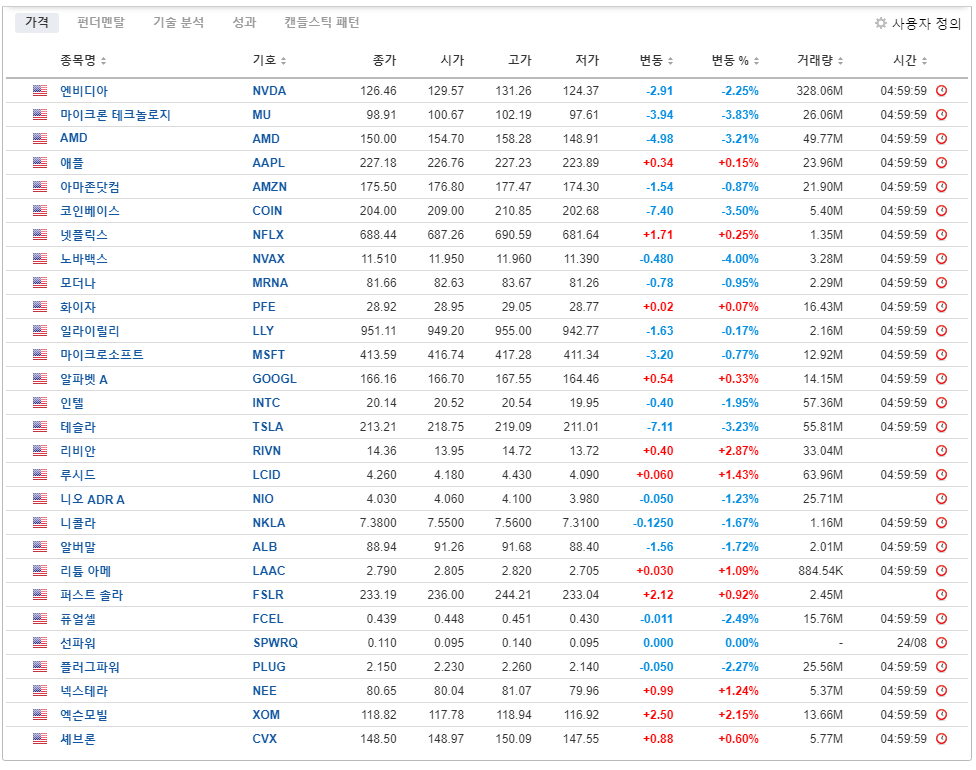Image resolution: width=976 pixels, height=770 pixels.
Task: Click the US flag icon beside 모더나
Action: click(40, 283)
